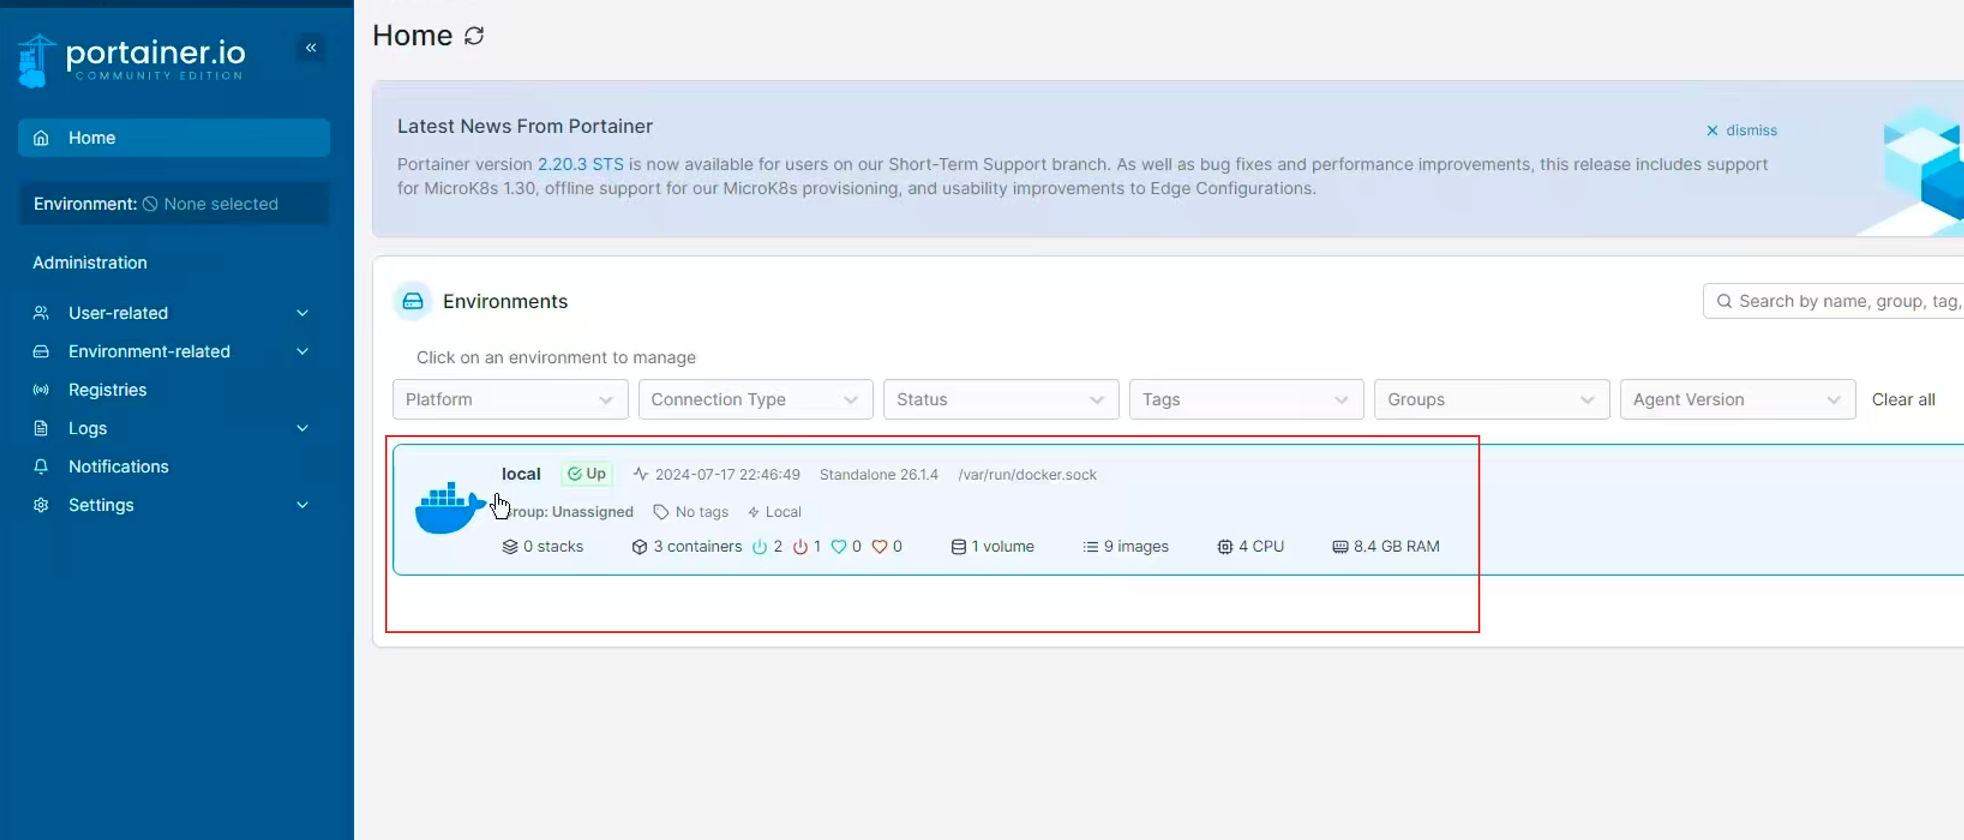Click the Home house icon in sidebar

click(x=41, y=138)
